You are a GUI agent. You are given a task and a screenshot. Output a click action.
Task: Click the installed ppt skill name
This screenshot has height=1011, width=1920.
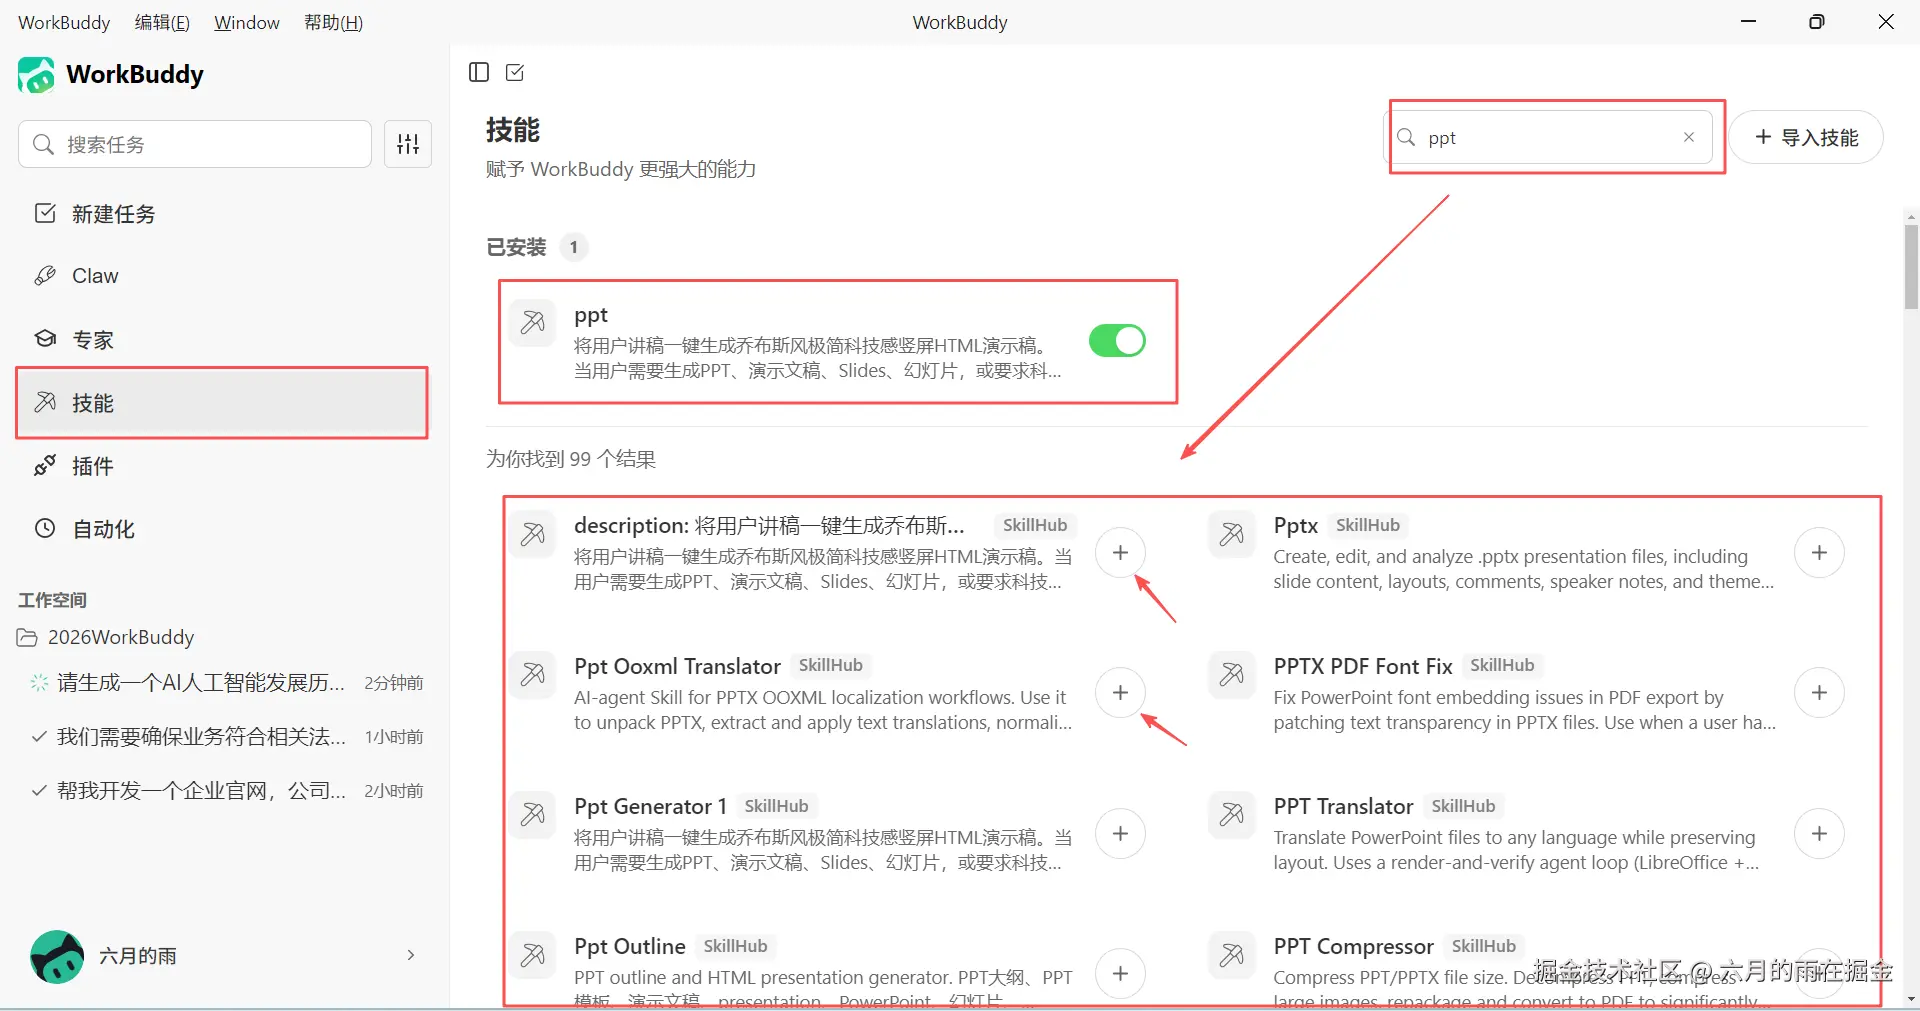pyautogui.click(x=591, y=316)
